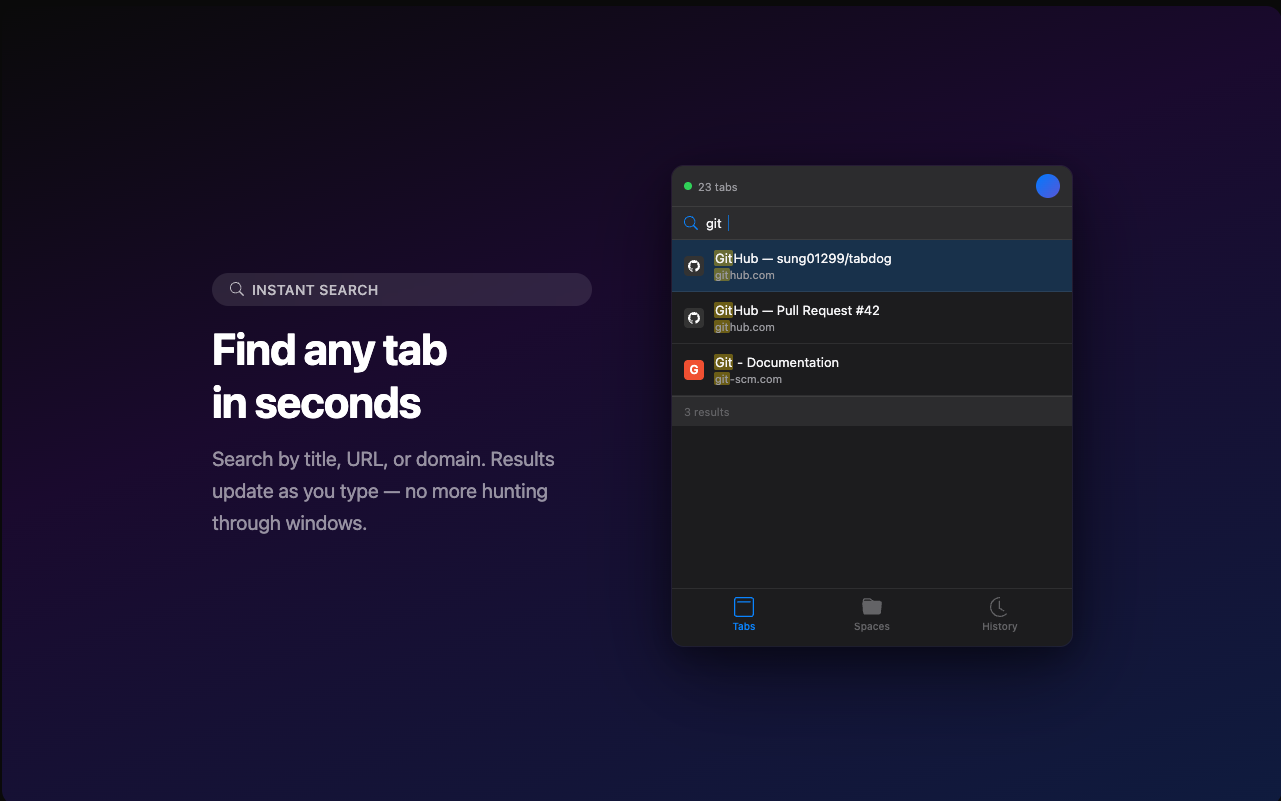
Task: Click the magnifier icon inside the INSTANT SEARCH pill
Action: point(237,289)
